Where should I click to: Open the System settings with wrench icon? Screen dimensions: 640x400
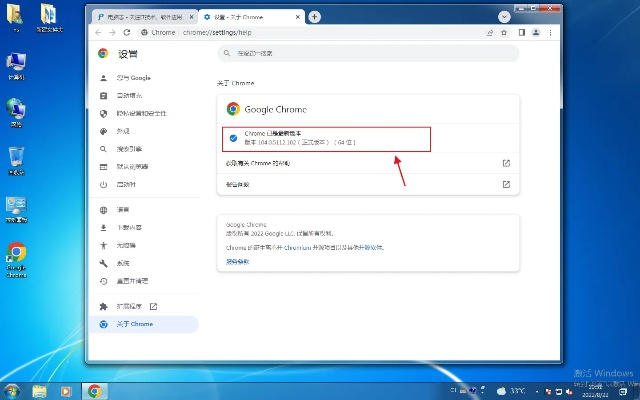pyautogui.click(x=123, y=263)
